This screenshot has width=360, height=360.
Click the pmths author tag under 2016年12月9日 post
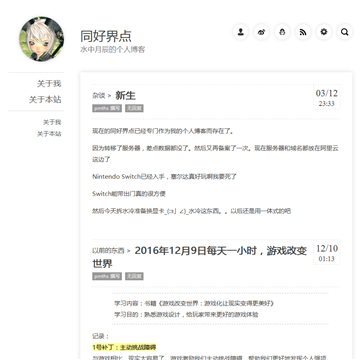pyautogui.click(x=107, y=276)
